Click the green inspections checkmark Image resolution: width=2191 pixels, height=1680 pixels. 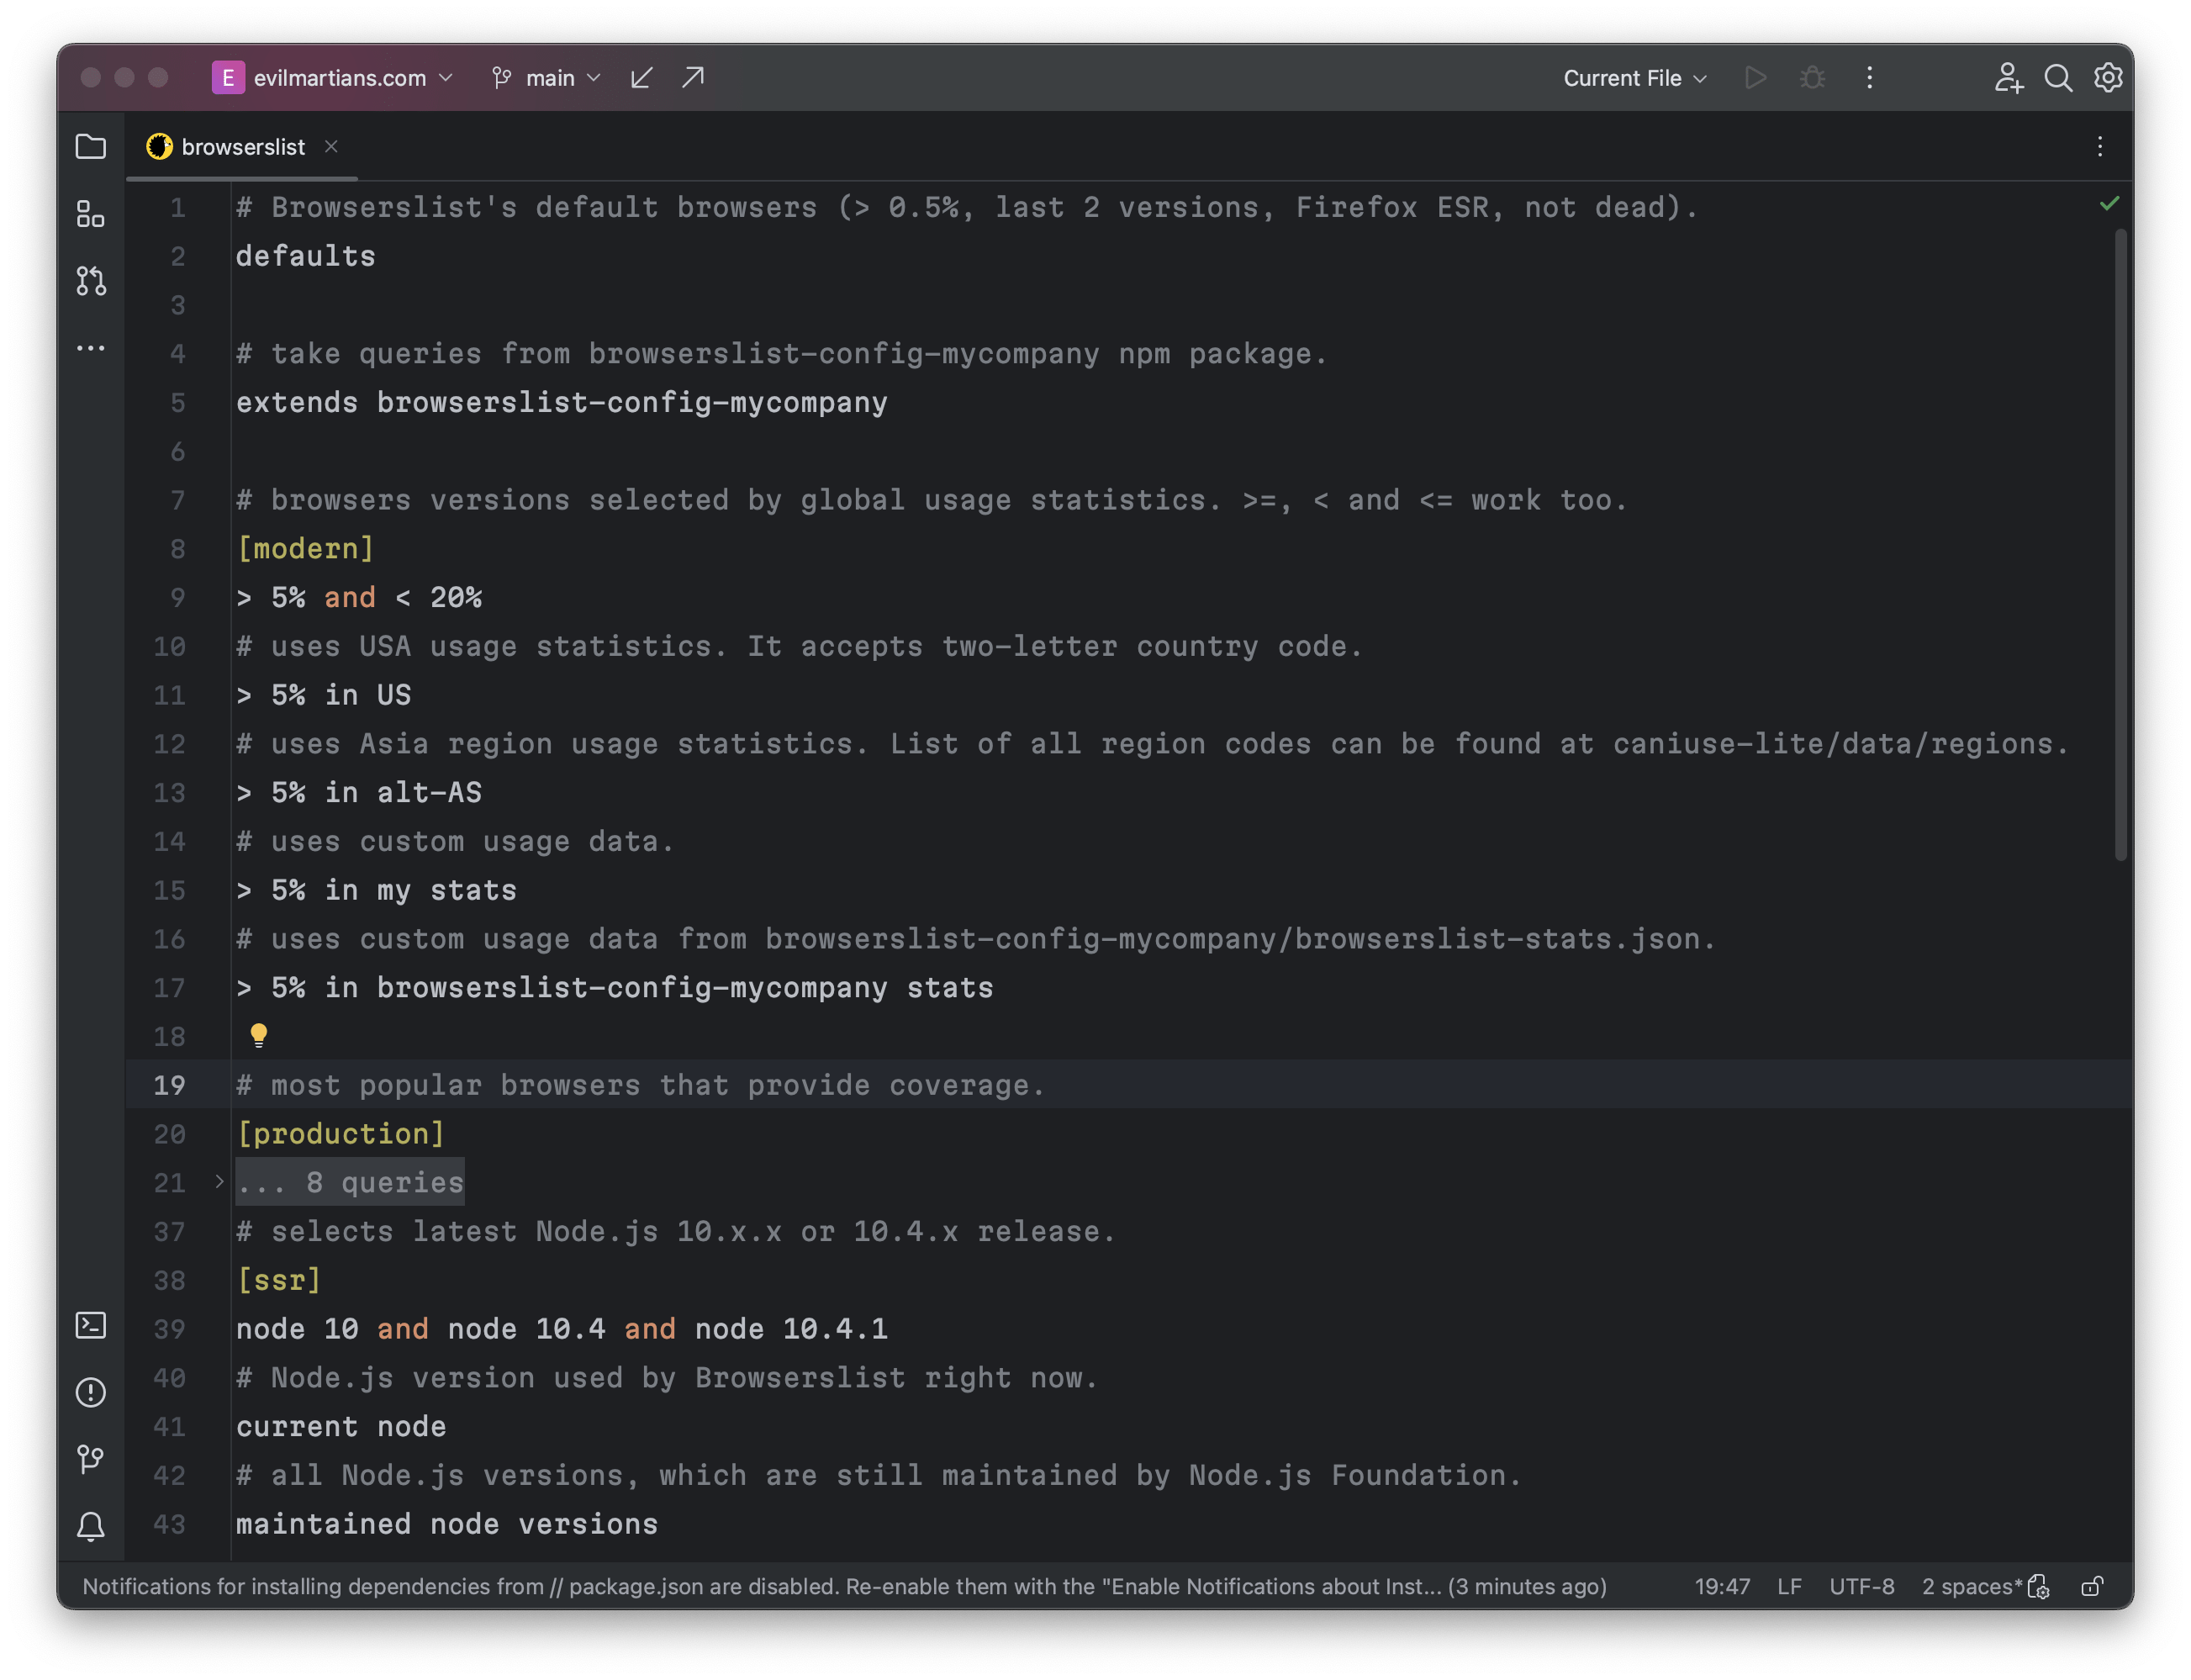click(2109, 204)
